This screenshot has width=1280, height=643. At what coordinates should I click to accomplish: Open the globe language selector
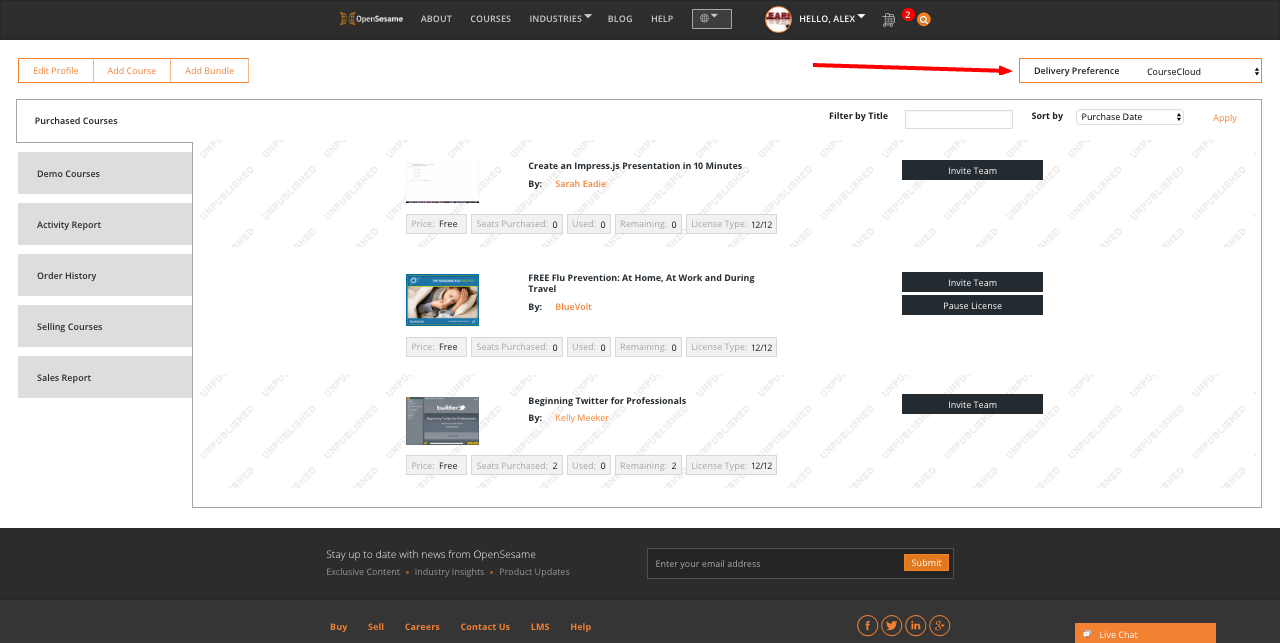click(711, 19)
